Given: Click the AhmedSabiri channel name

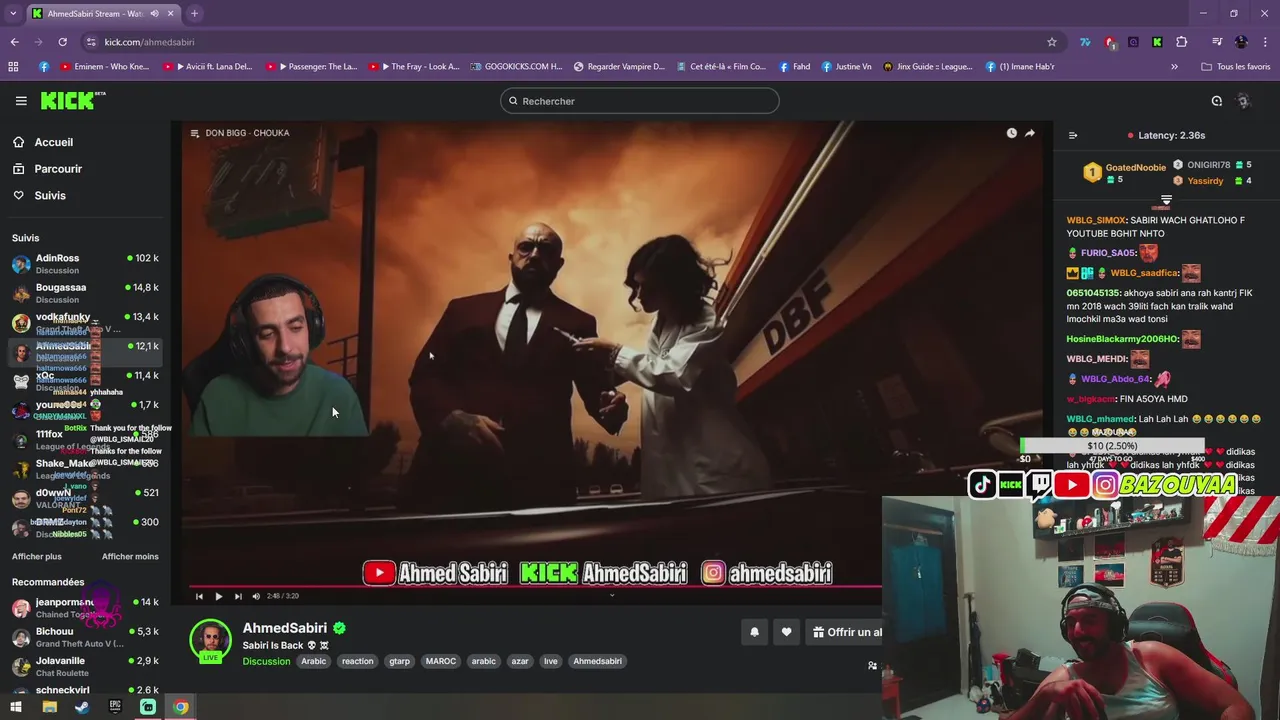Looking at the screenshot, I should pyautogui.click(x=285, y=628).
